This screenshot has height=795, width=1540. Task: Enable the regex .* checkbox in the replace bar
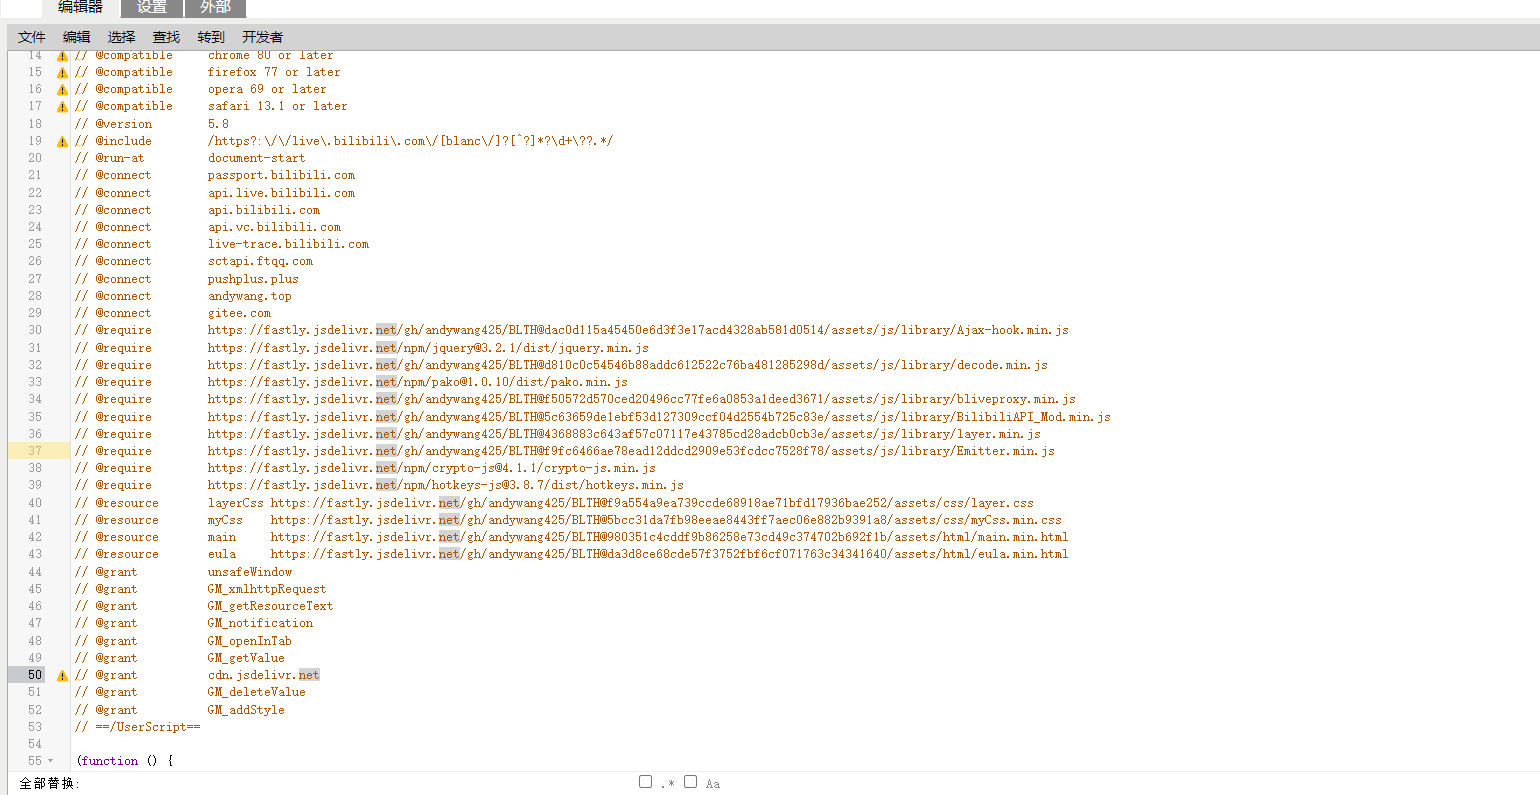(x=645, y=781)
